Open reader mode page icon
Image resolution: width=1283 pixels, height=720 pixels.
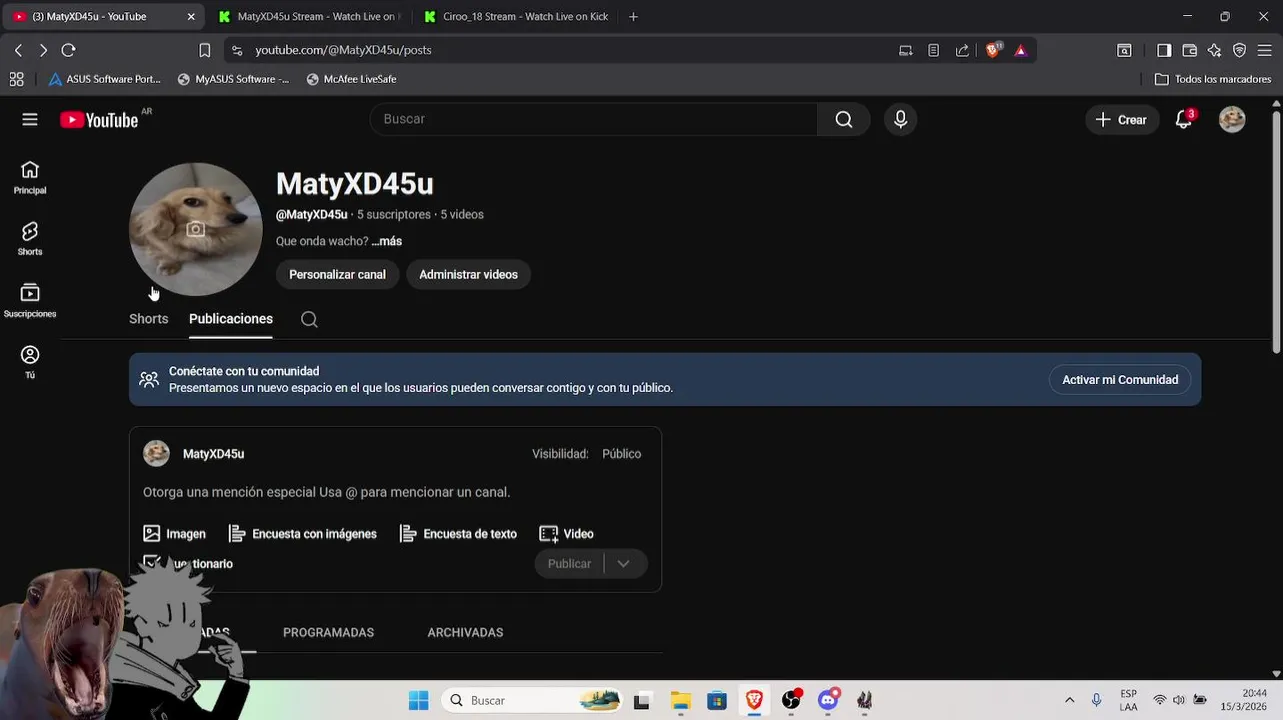[934, 50]
